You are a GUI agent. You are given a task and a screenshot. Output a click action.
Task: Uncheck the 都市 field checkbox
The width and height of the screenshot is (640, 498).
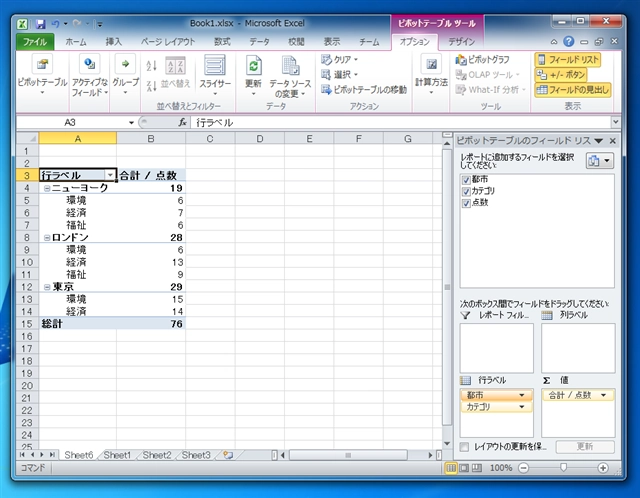[x=466, y=180]
